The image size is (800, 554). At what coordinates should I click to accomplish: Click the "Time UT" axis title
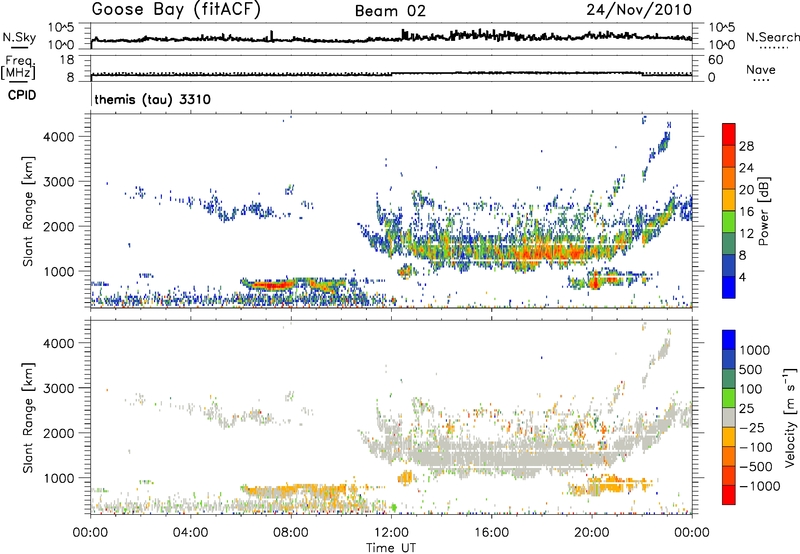tap(391, 548)
